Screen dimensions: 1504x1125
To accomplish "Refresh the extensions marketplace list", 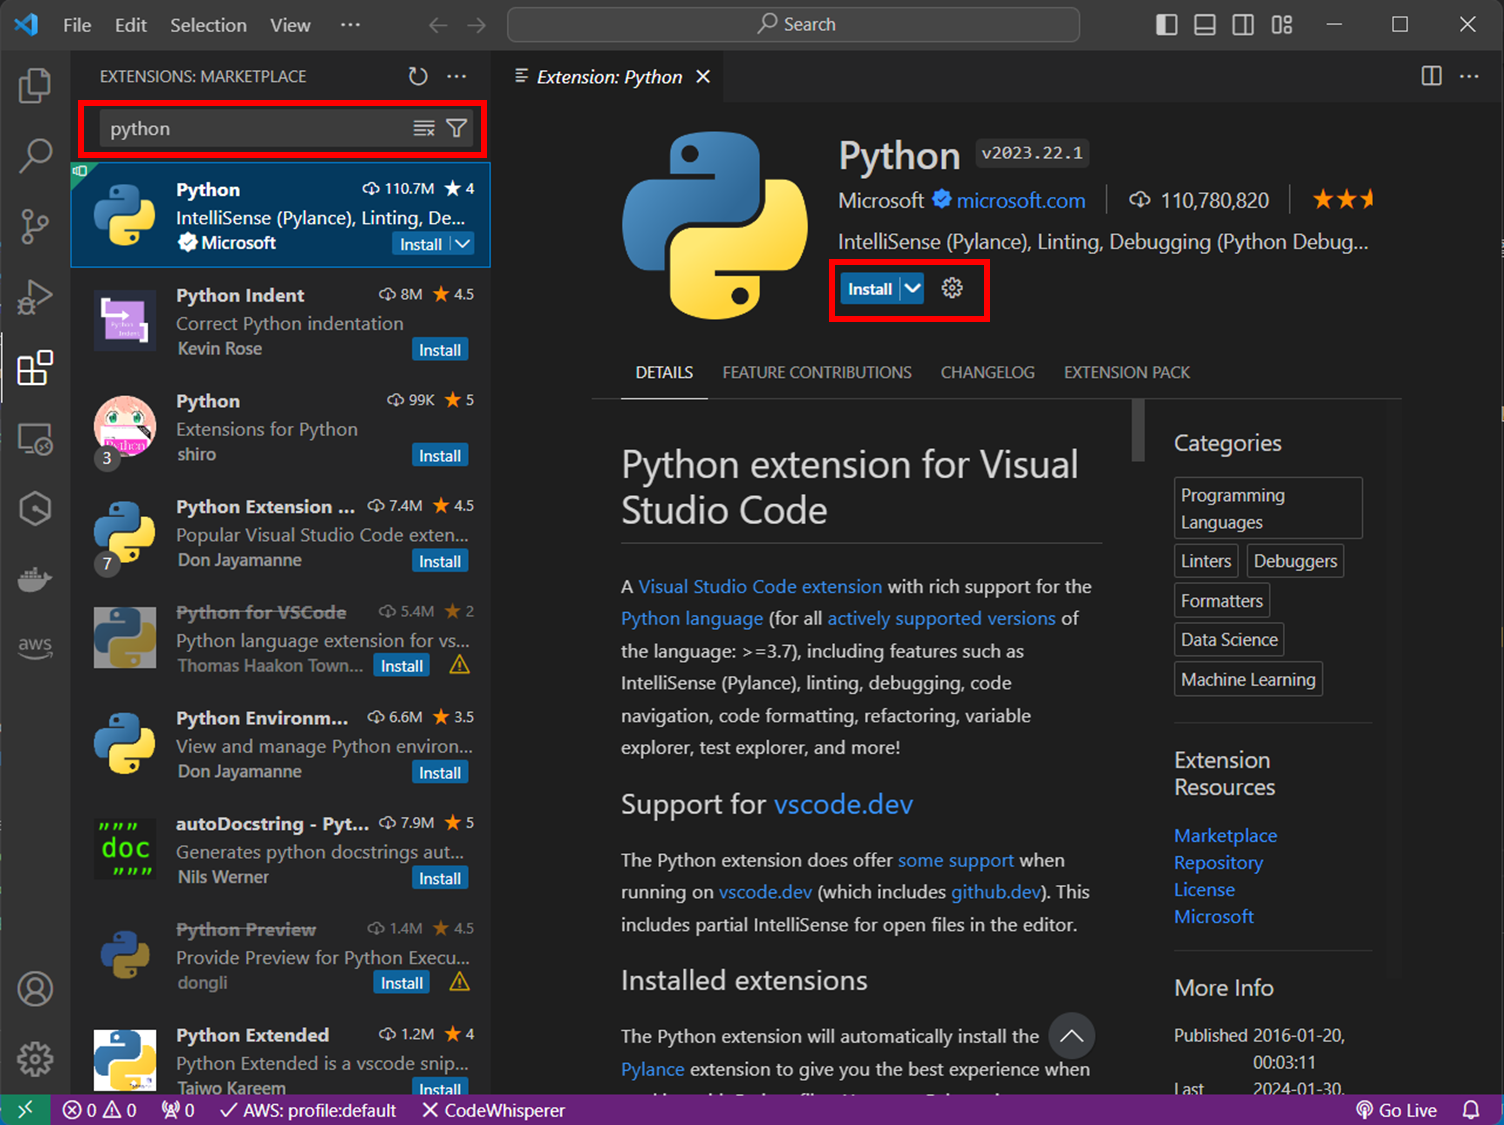I will [418, 76].
